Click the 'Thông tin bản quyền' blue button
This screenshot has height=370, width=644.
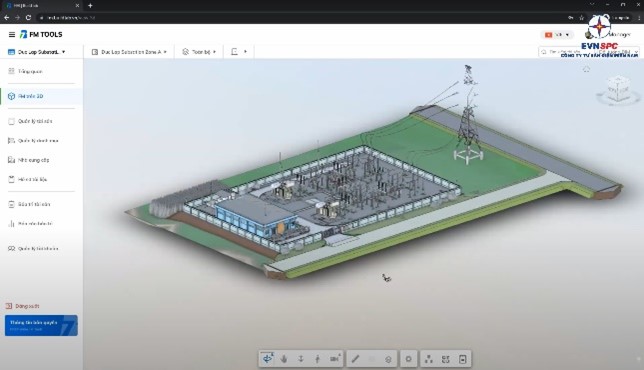click(x=41, y=325)
